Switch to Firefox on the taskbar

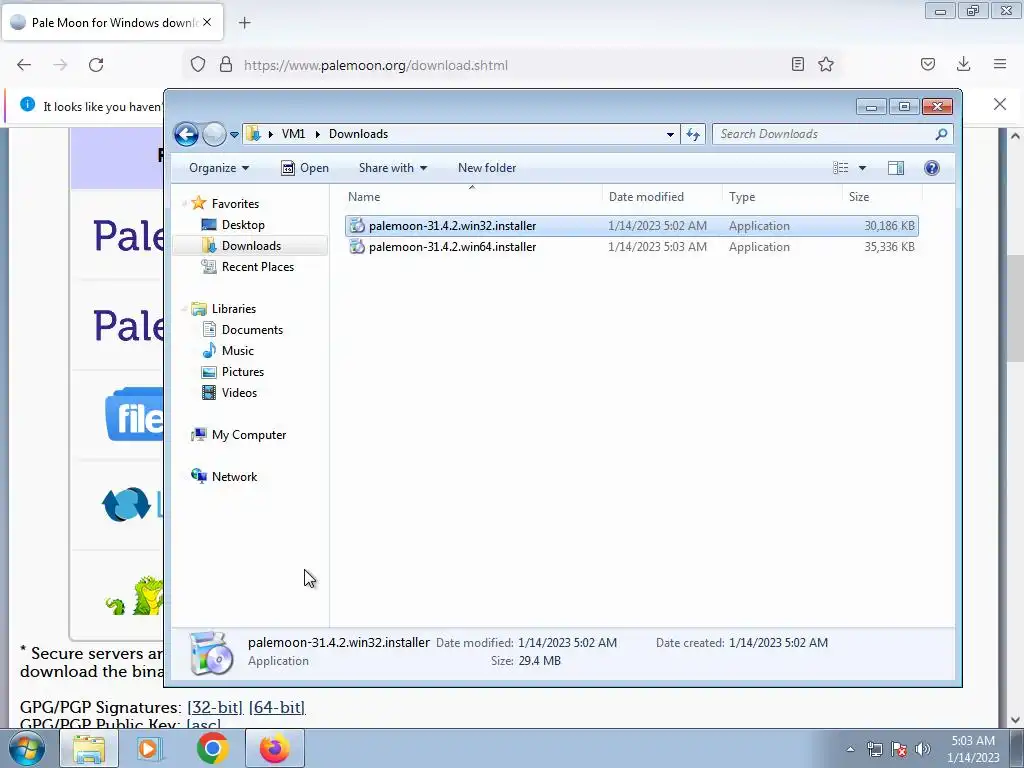pos(274,748)
